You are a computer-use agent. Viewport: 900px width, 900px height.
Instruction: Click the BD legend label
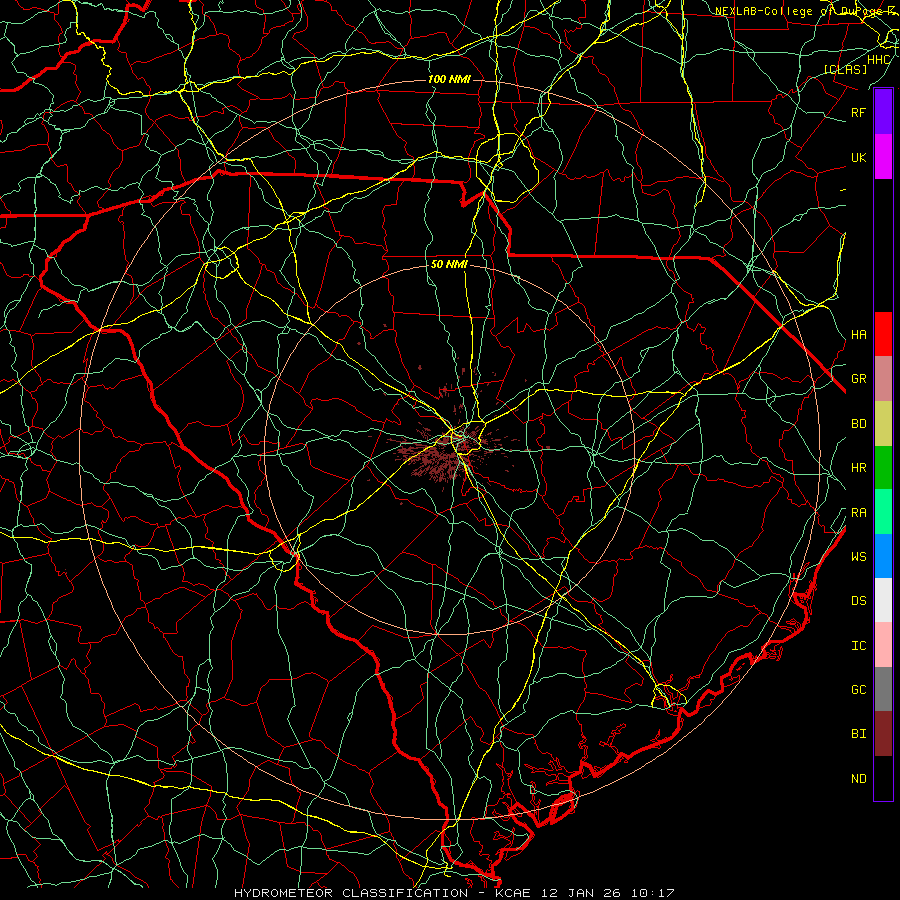pos(858,424)
